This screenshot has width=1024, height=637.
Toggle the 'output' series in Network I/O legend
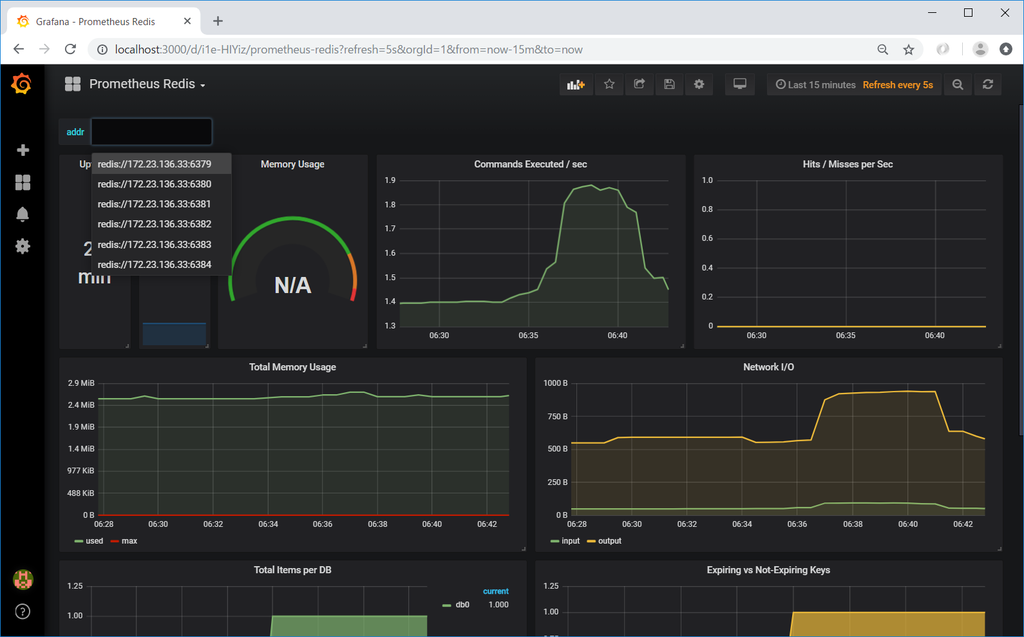(x=605, y=541)
